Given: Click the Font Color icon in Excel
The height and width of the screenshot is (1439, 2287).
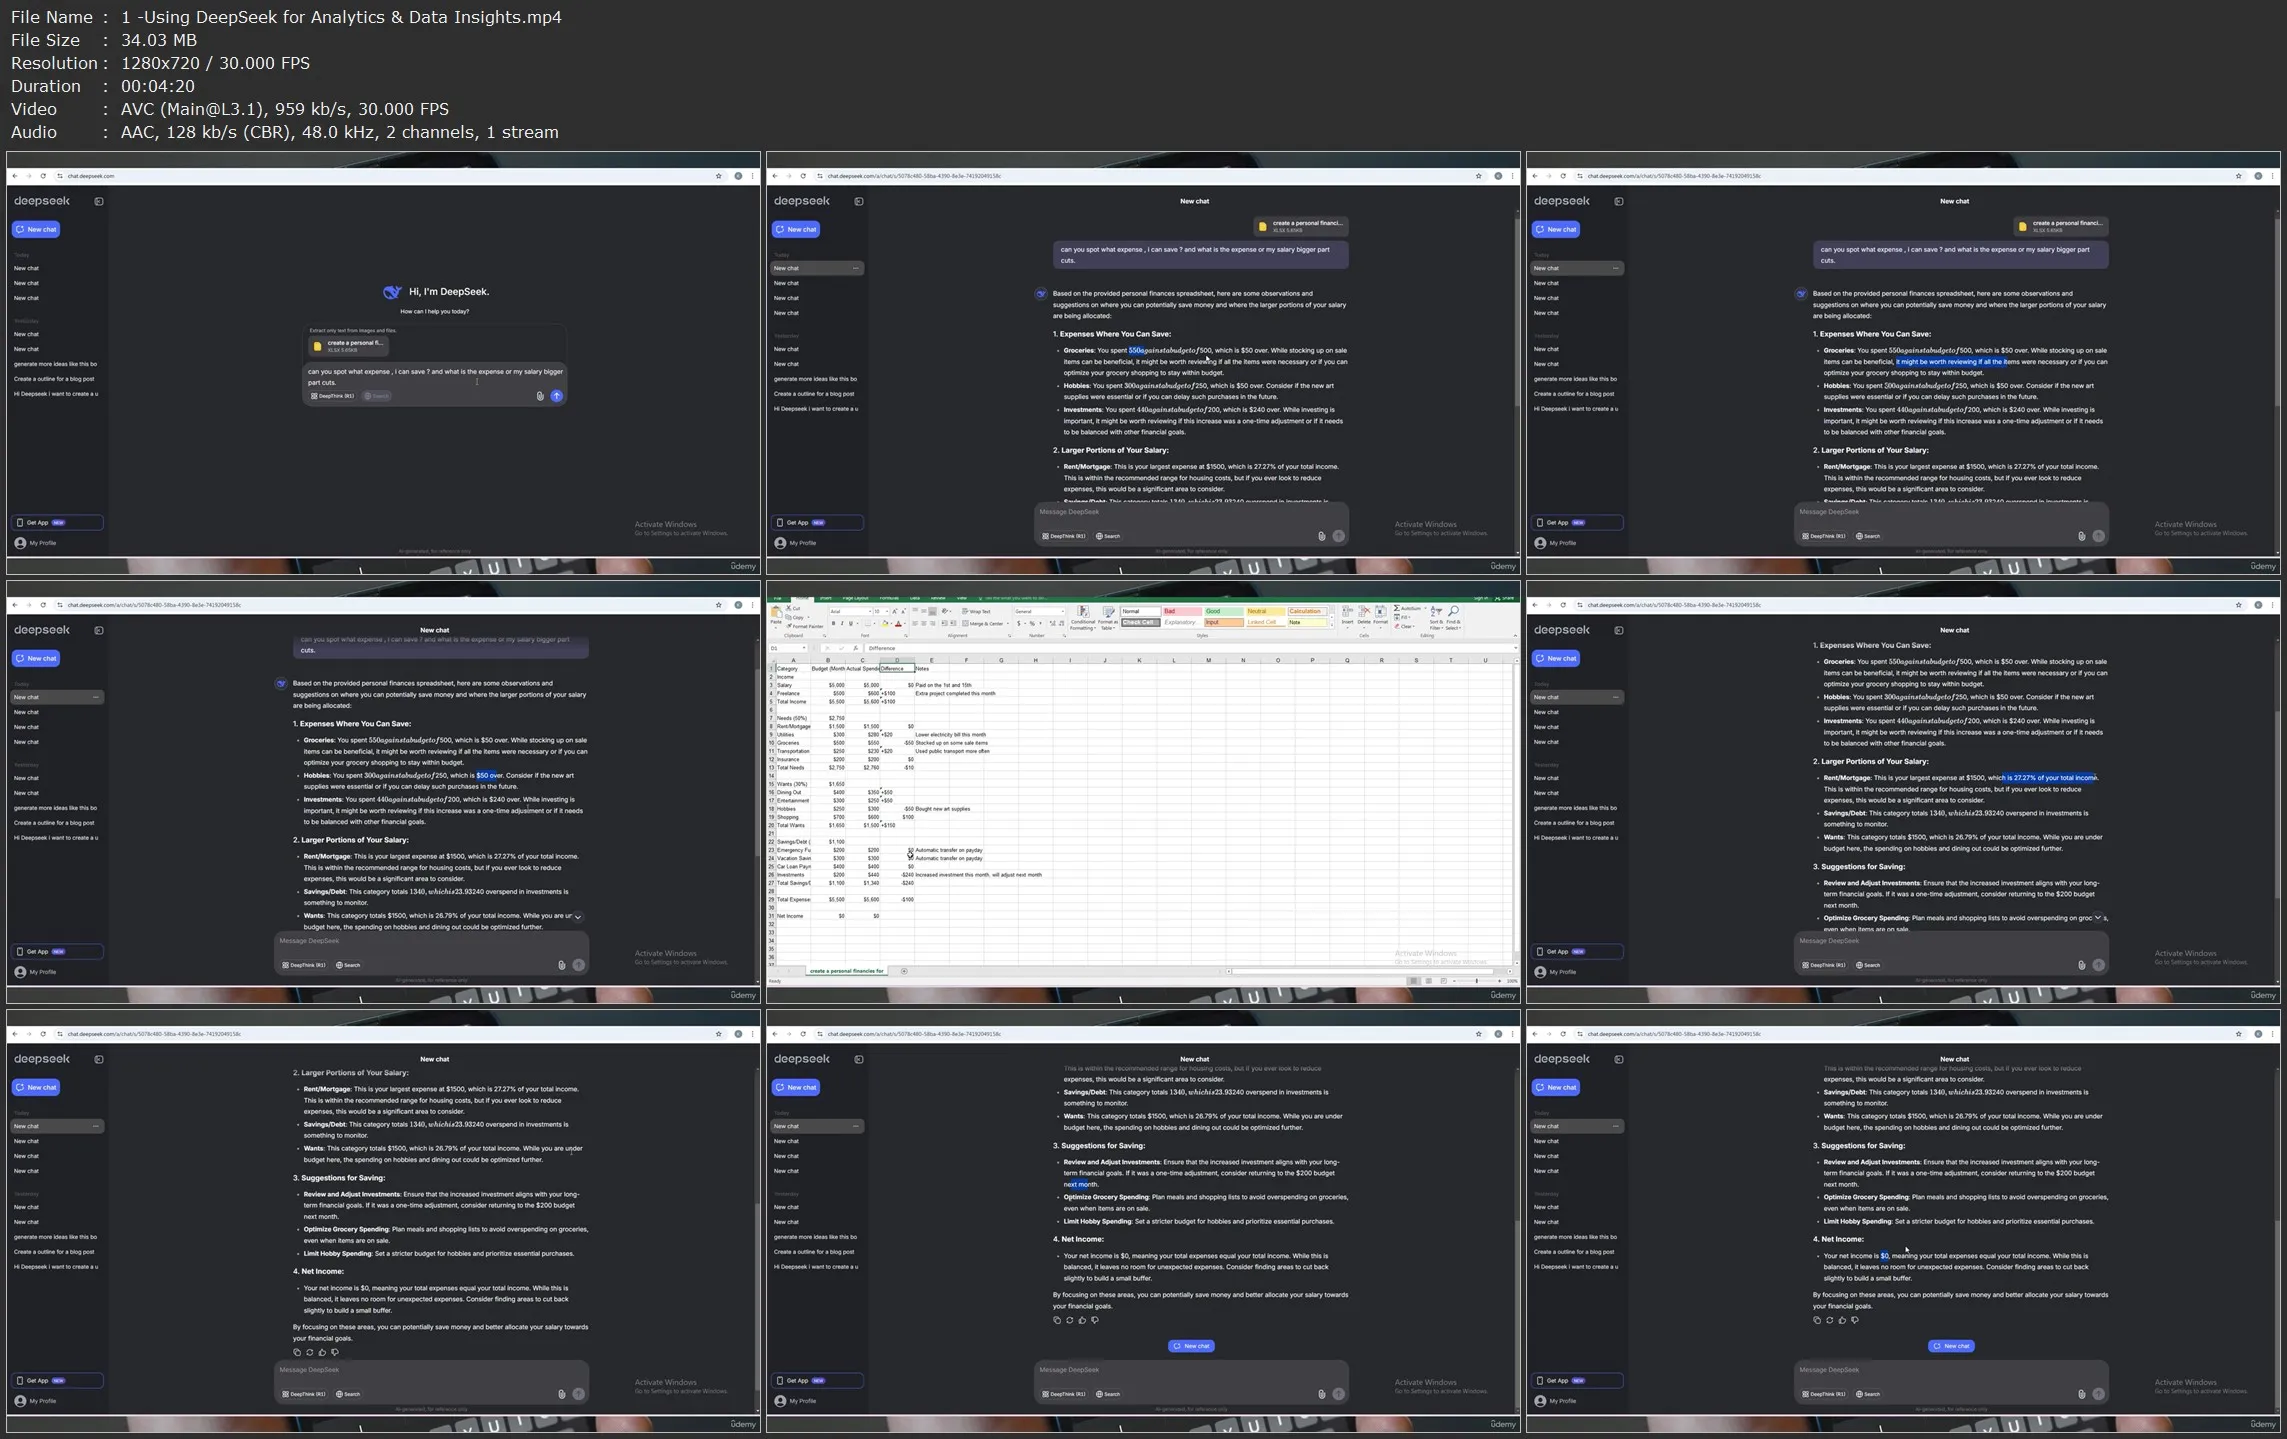Looking at the screenshot, I should tap(898, 623).
